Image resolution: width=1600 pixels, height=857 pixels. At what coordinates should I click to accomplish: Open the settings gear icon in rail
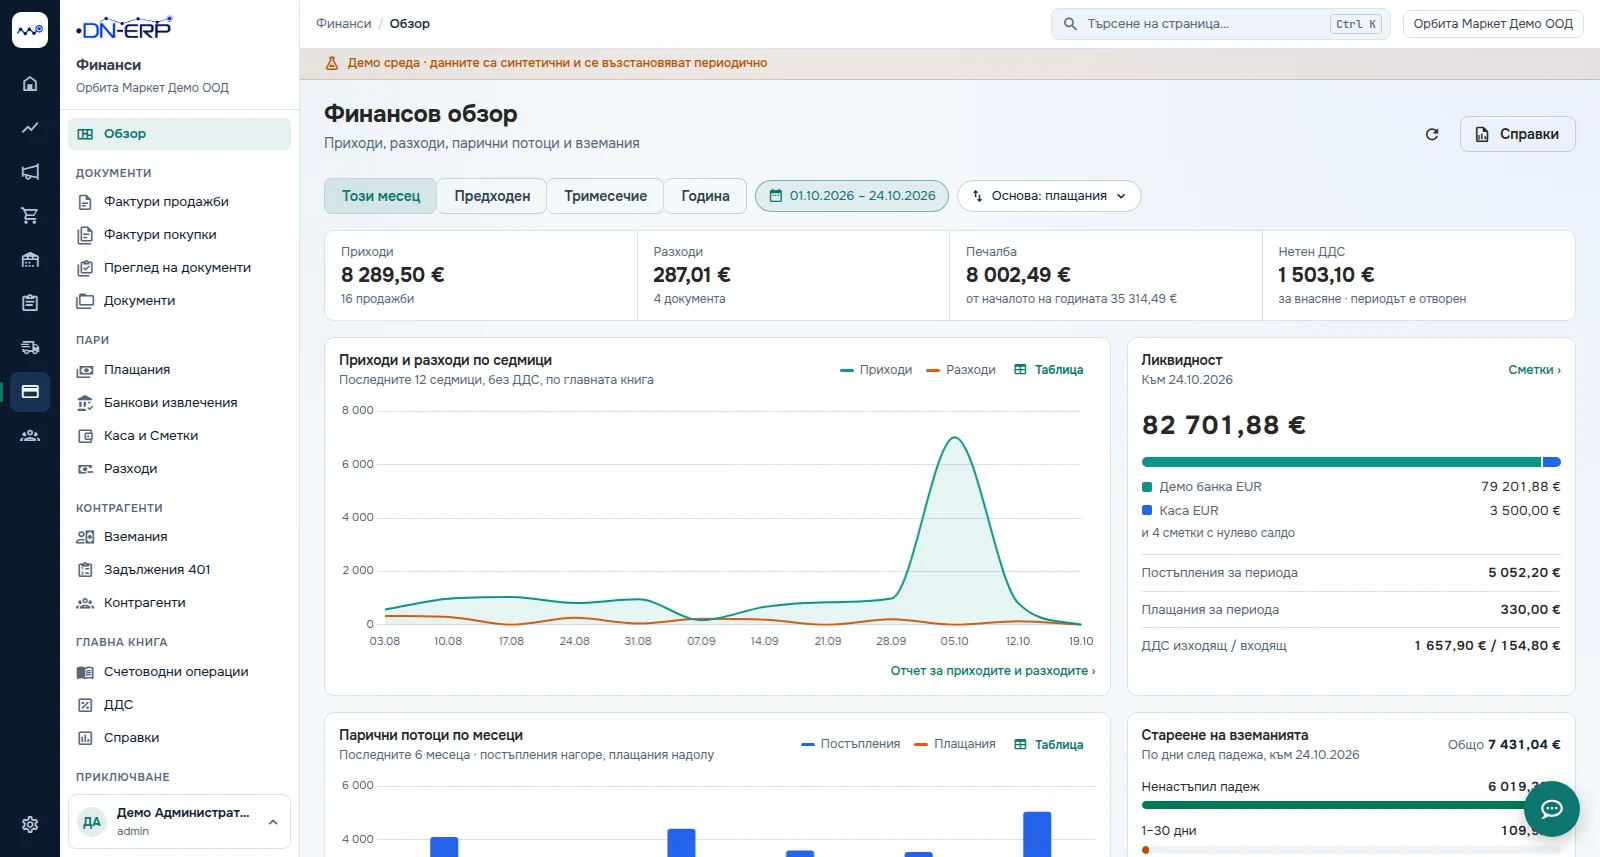tap(30, 824)
